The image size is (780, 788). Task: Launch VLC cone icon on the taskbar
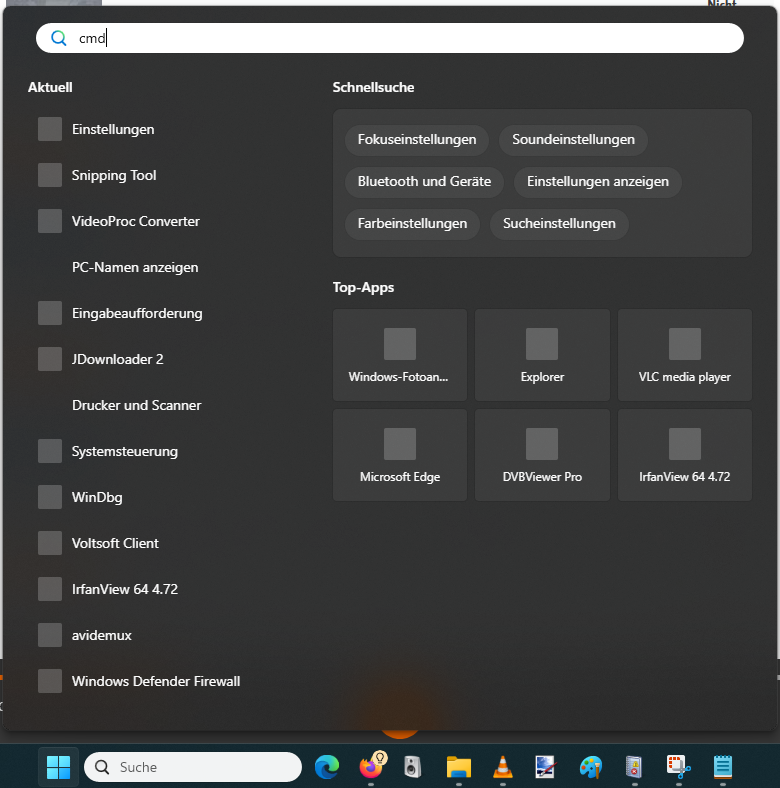click(503, 767)
